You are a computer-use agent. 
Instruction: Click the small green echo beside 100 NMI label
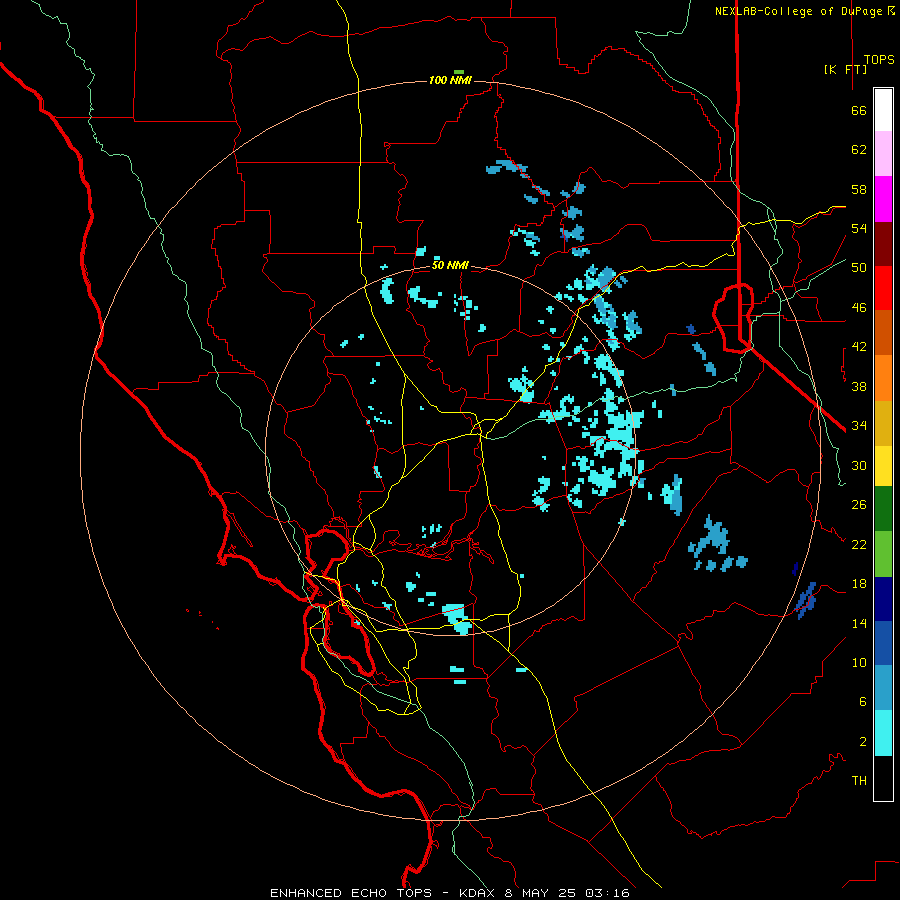[x=459, y=72]
